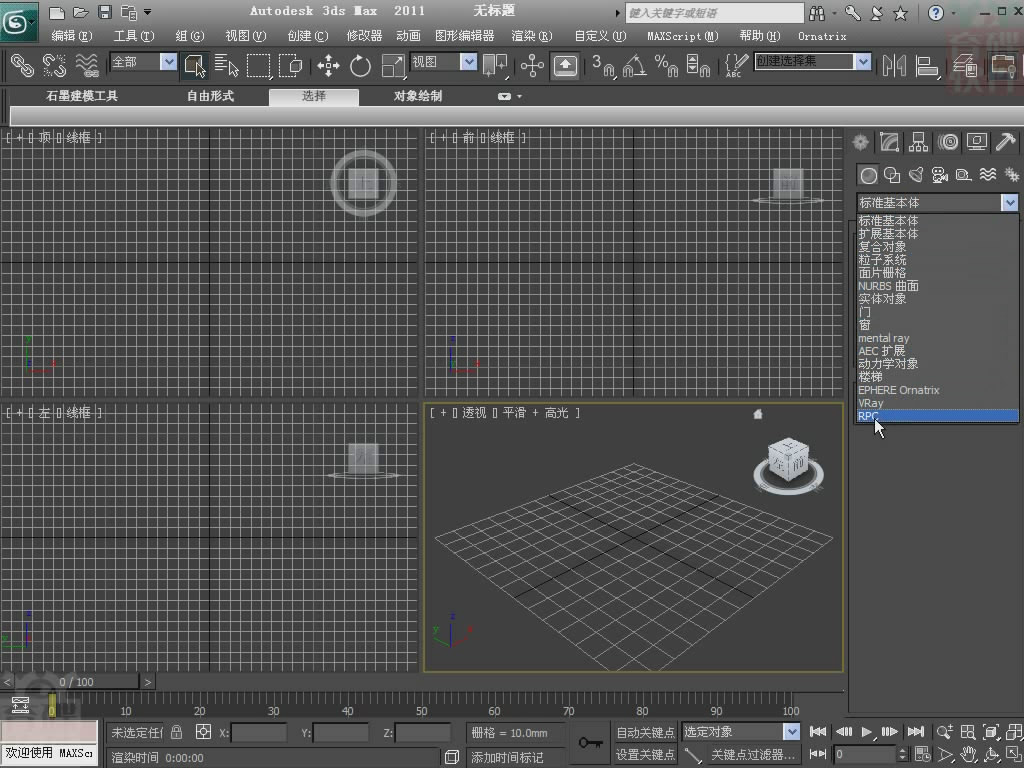Screen dimensions: 1024x768
Task: Collapse the 标准基本体 category dropdown arrow
Action: point(1010,202)
